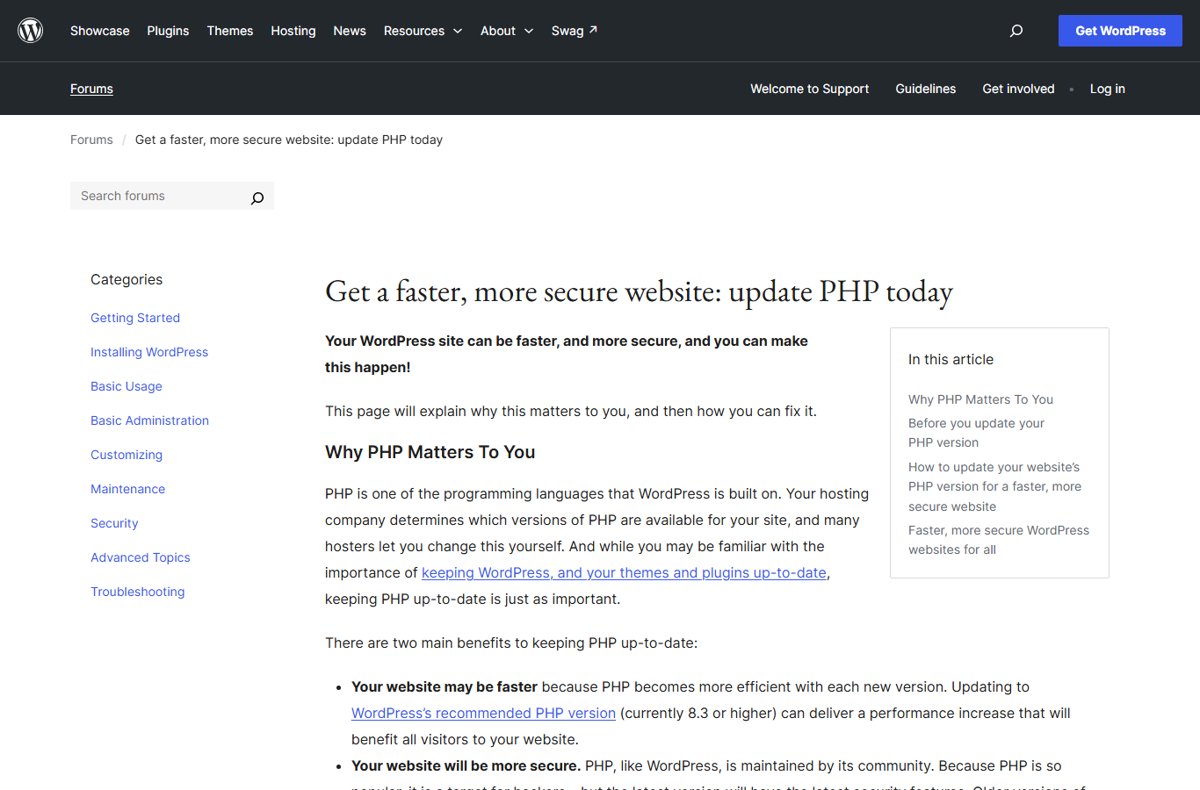Open the Get involved link
The image size is (1200, 790).
coord(1019,89)
